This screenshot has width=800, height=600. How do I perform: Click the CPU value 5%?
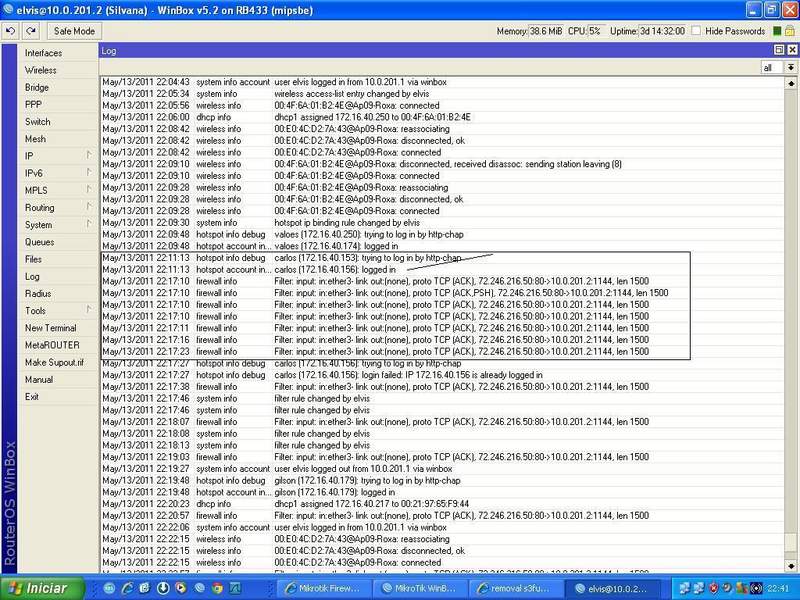(595, 31)
